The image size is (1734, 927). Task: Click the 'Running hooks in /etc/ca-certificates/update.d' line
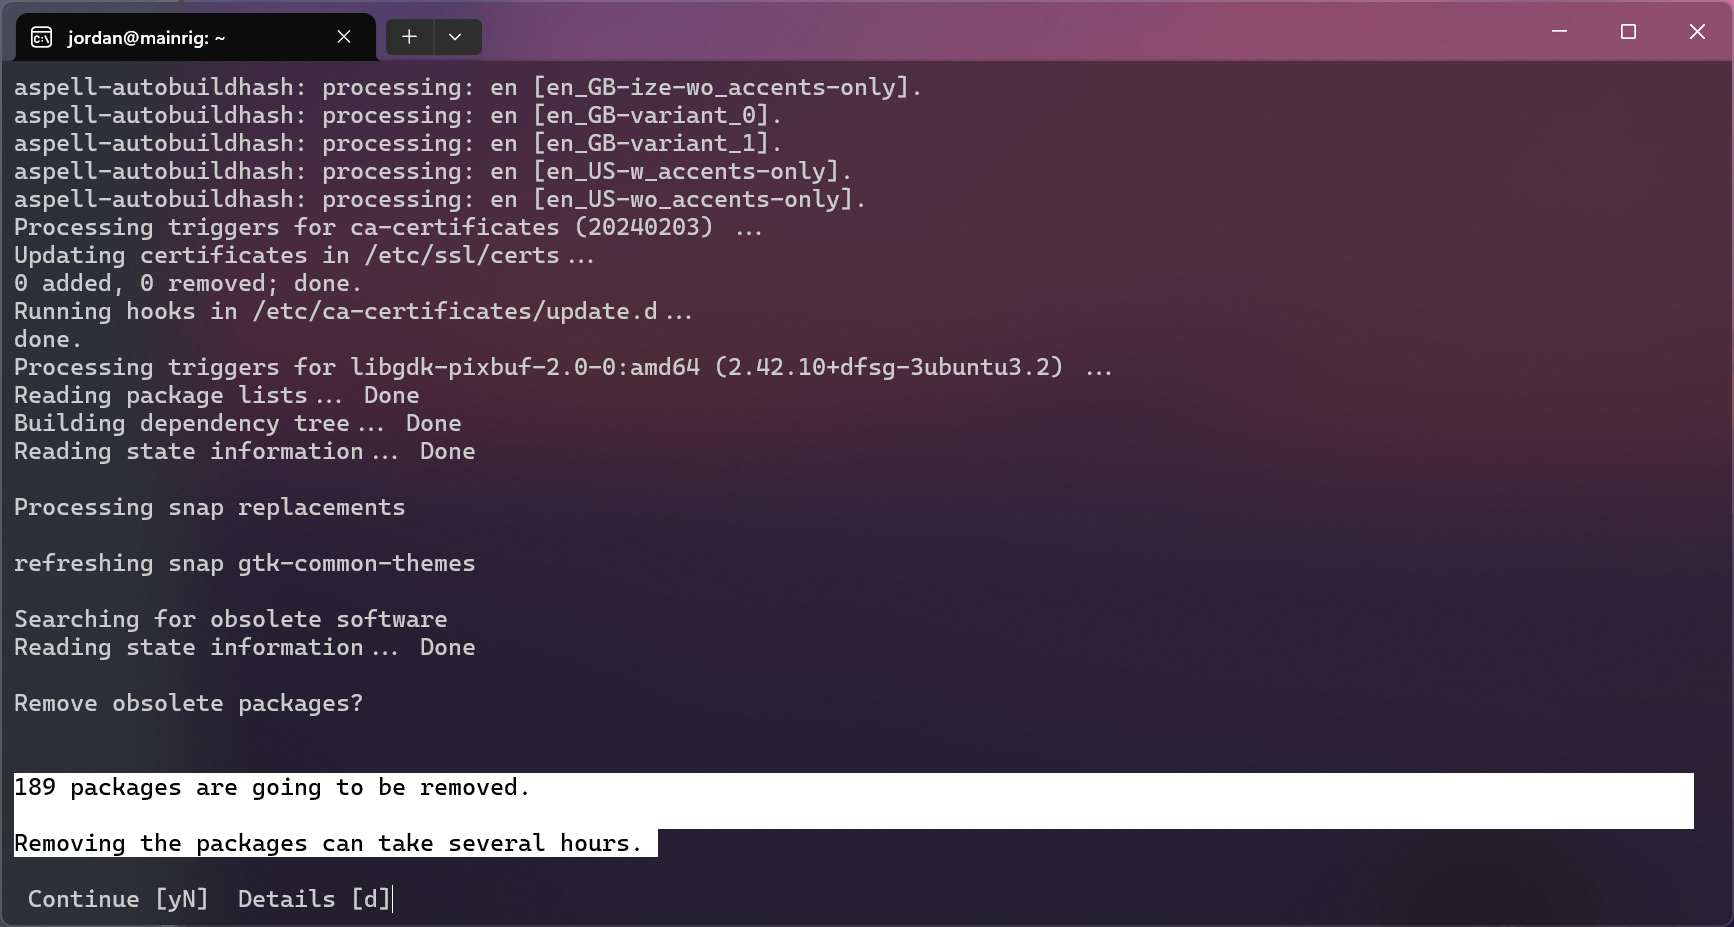353,311
